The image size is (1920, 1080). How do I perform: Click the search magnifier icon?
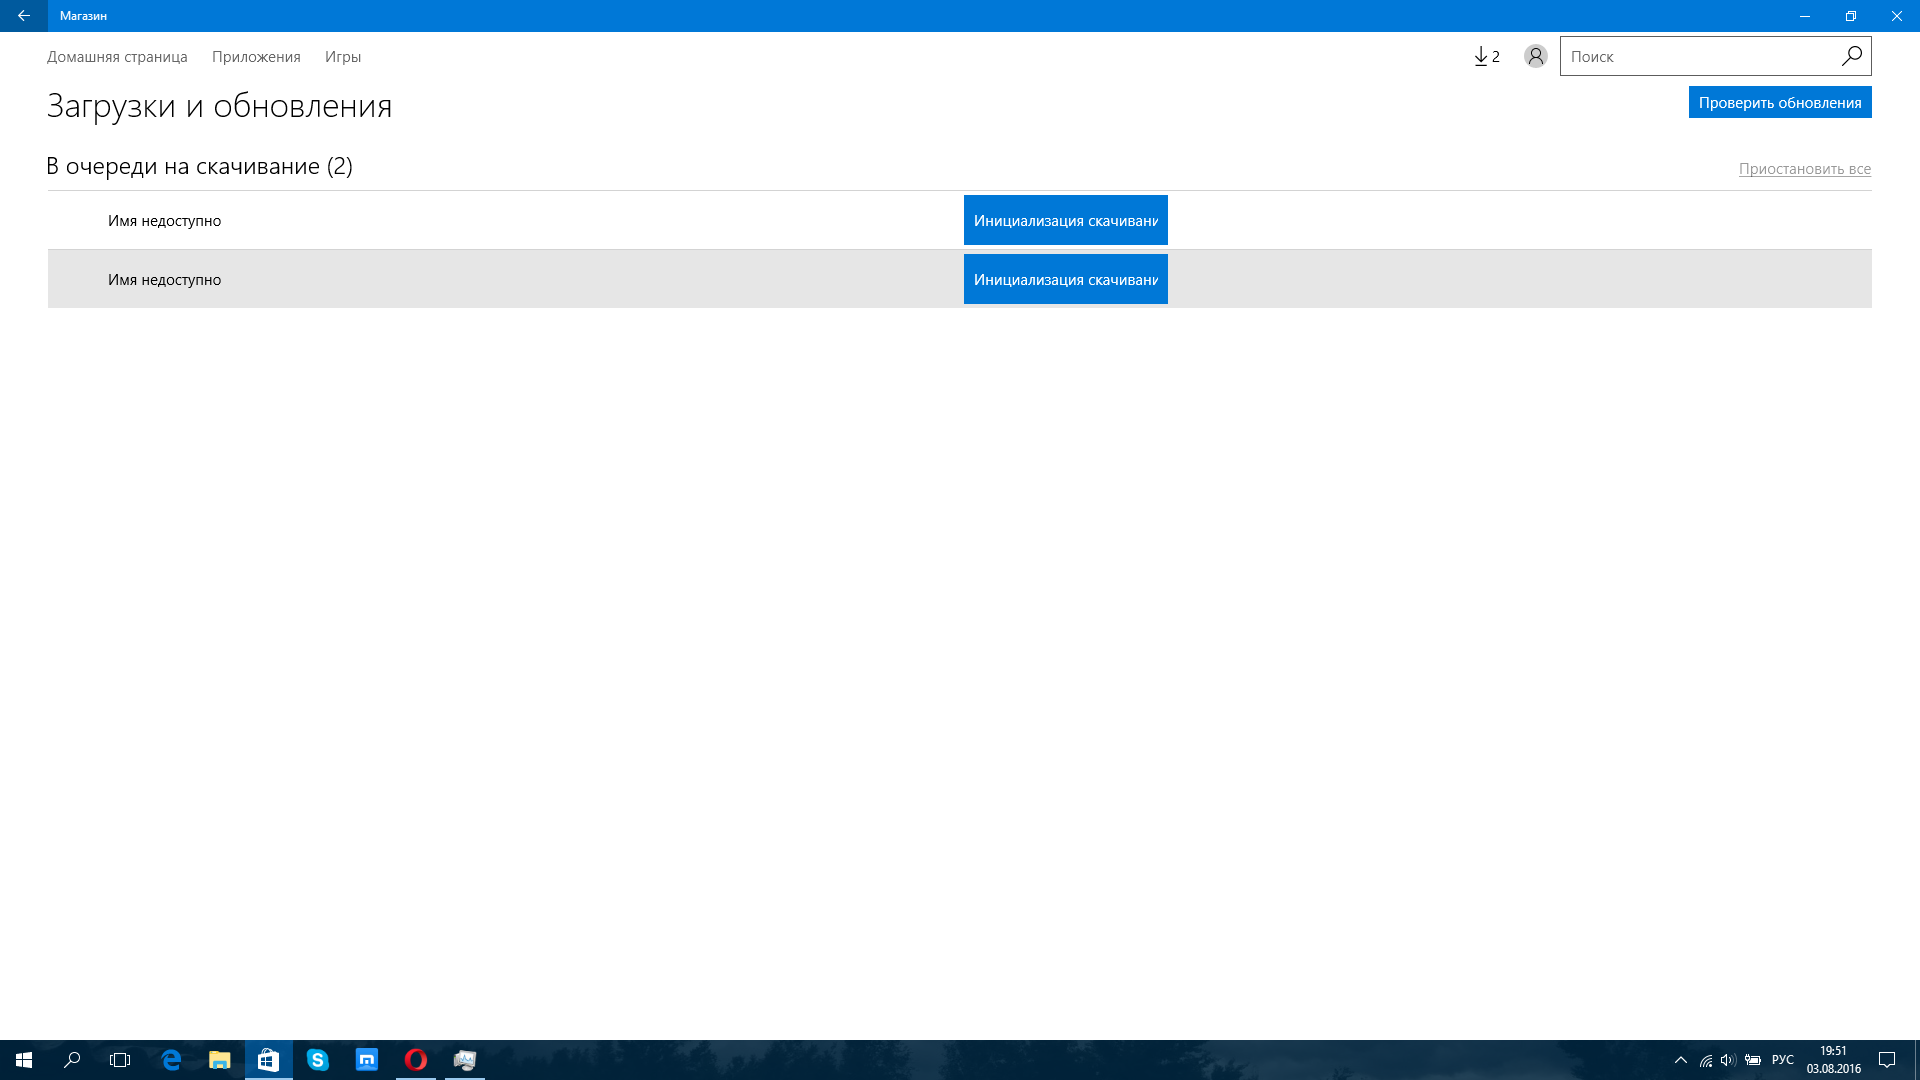pyautogui.click(x=1851, y=56)
